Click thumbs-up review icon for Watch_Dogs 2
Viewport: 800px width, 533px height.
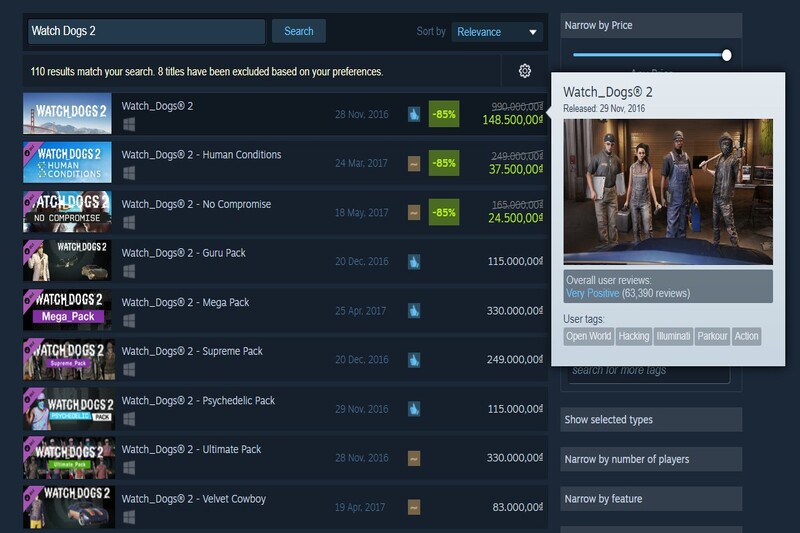[x=414, y=114]
